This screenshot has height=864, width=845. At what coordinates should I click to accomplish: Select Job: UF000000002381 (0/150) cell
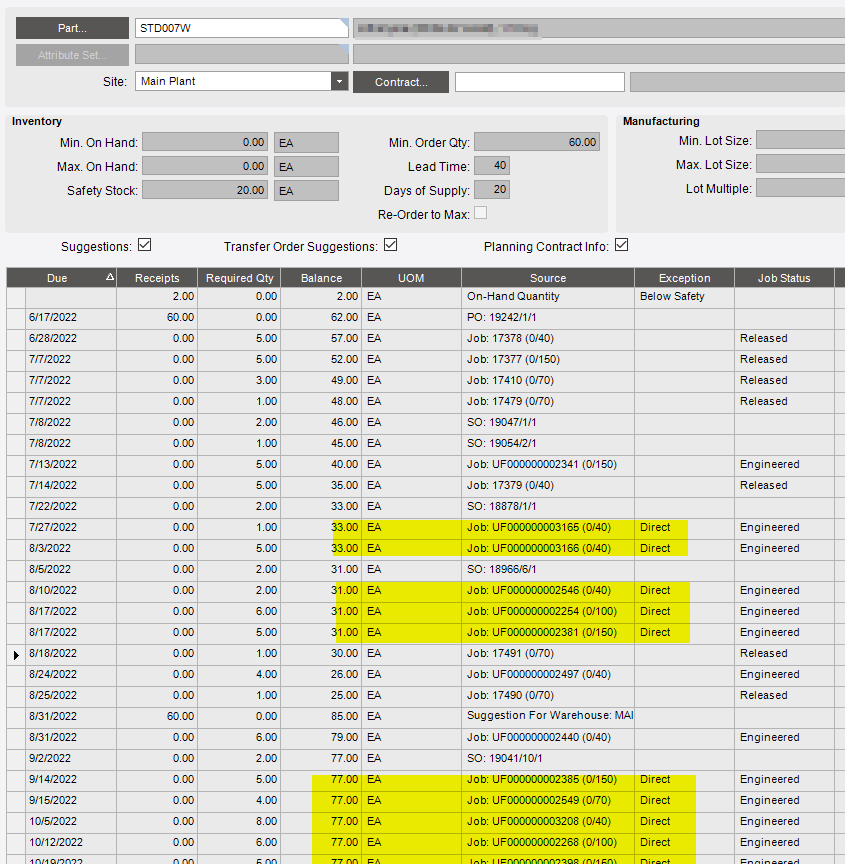[x=548, y=632]
